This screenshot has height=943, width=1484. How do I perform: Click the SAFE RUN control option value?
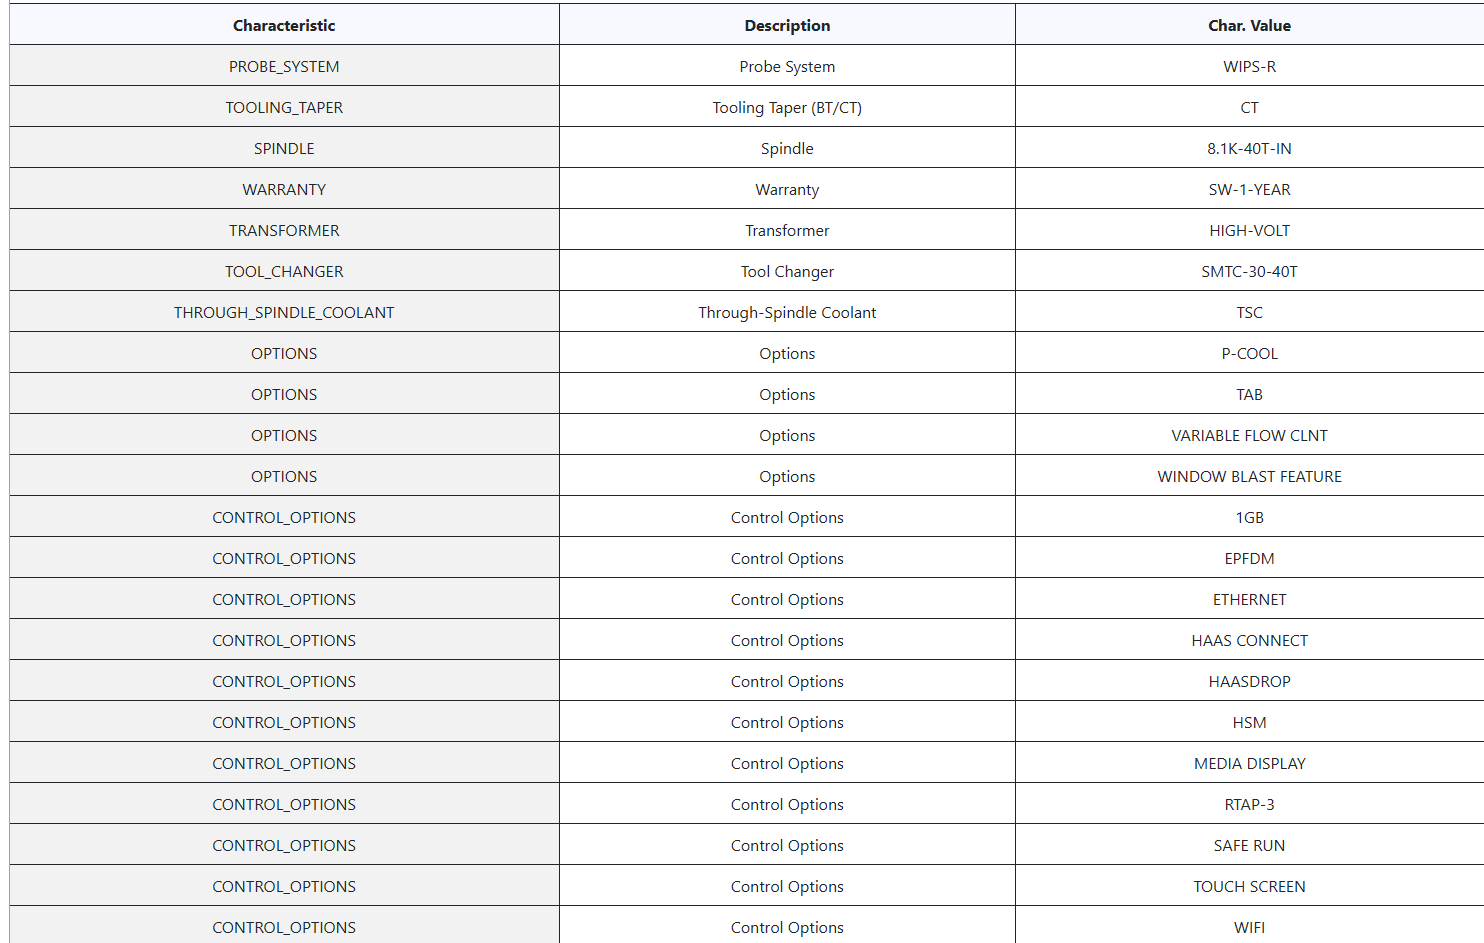1249,846
